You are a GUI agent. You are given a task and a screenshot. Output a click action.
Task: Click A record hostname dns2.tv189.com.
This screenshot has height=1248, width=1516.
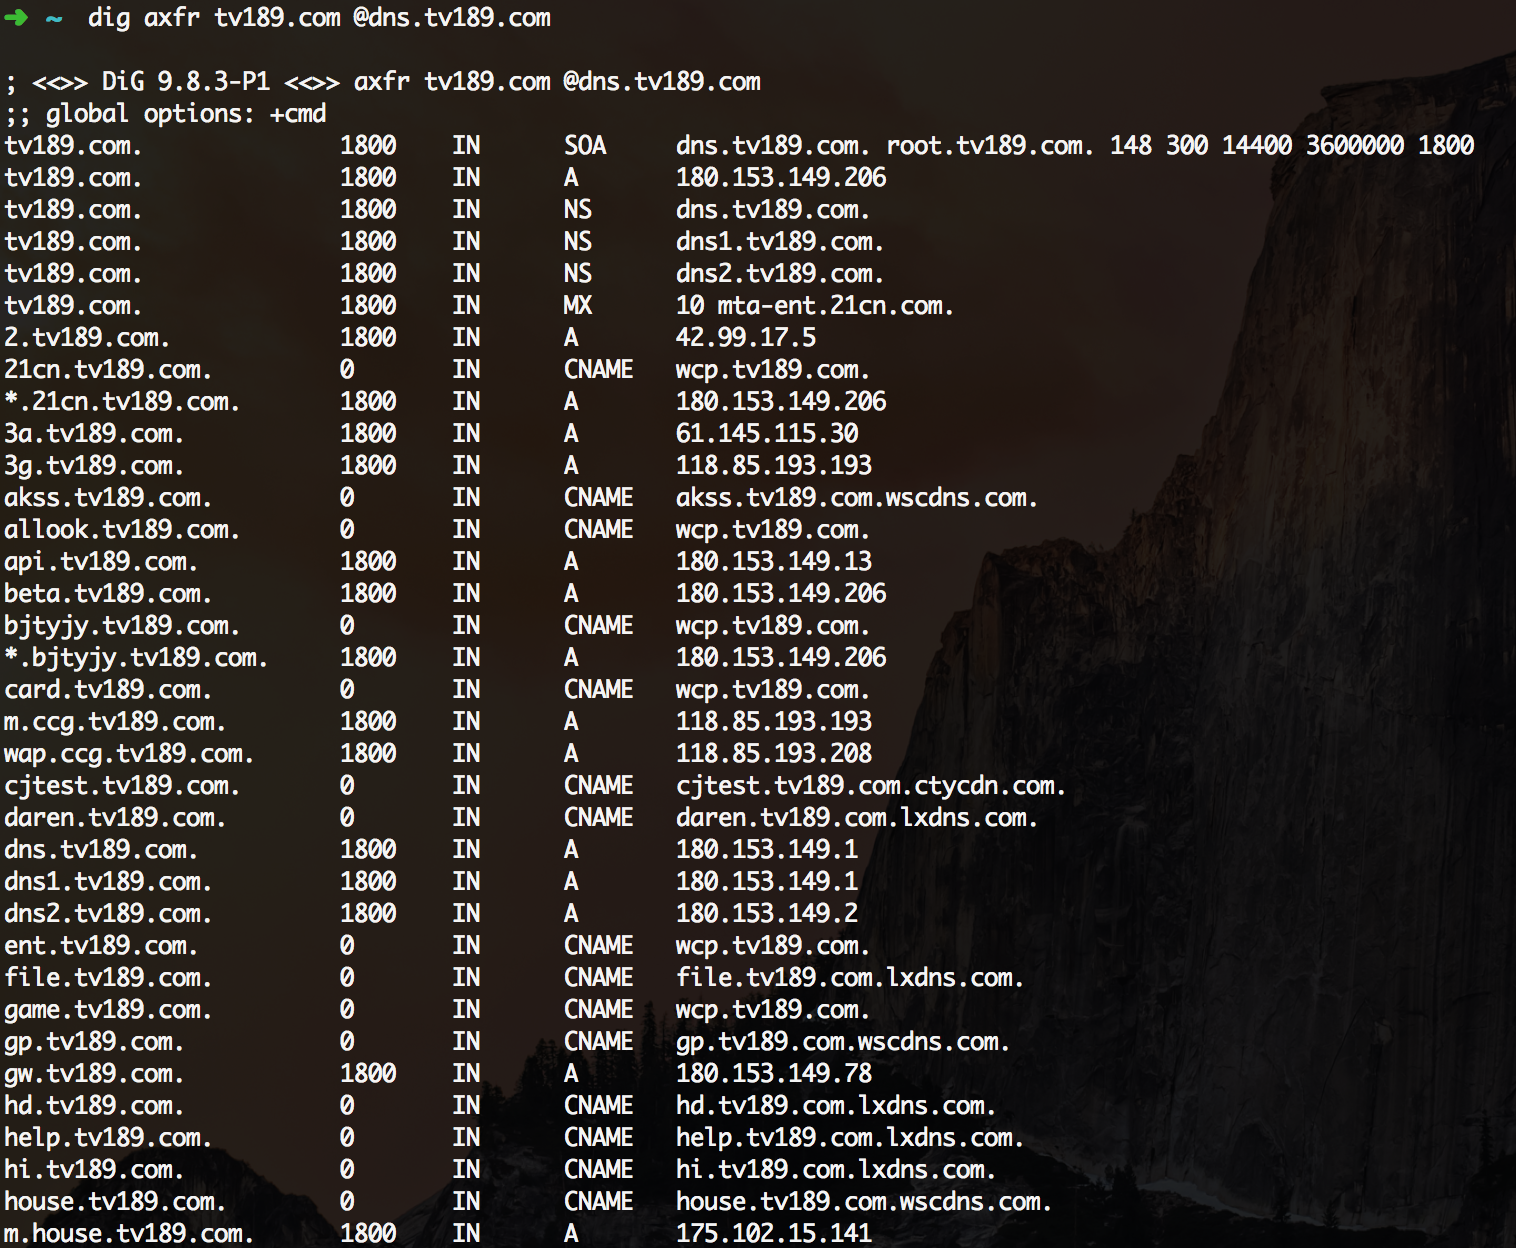[x=108, y=914]
